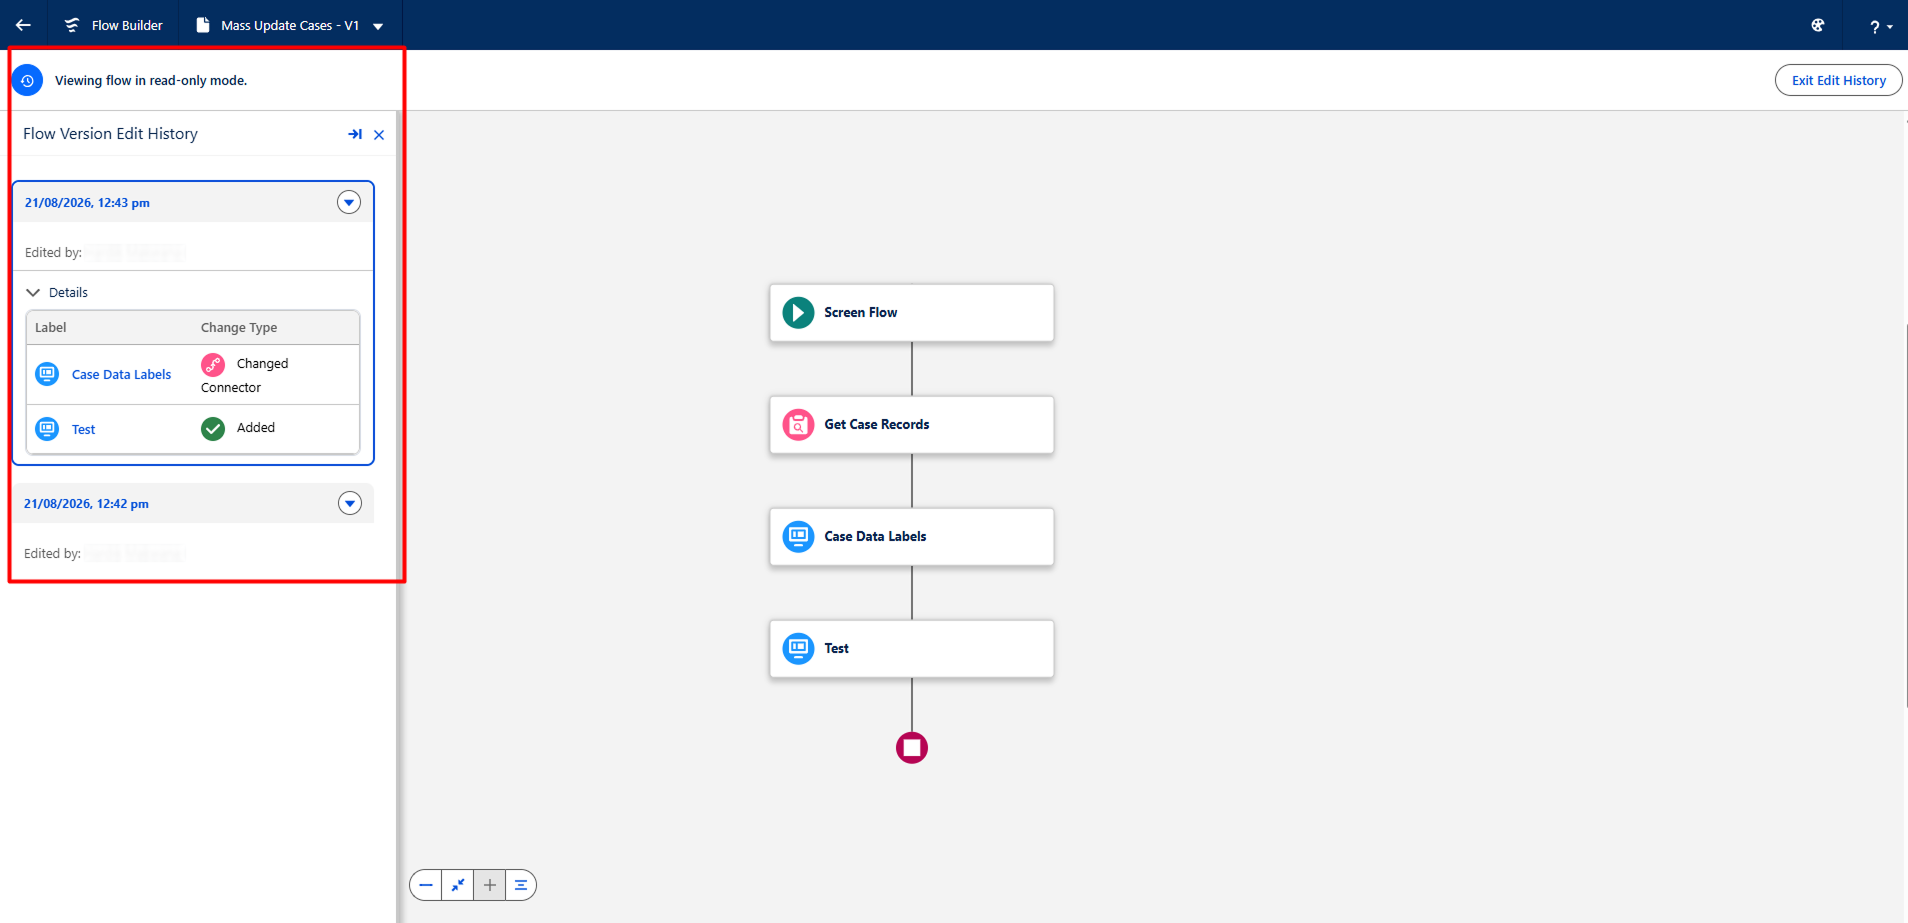The image size is (1908, 923).
Task: Zoom into canvas with plus button
Action: (490, 885)
